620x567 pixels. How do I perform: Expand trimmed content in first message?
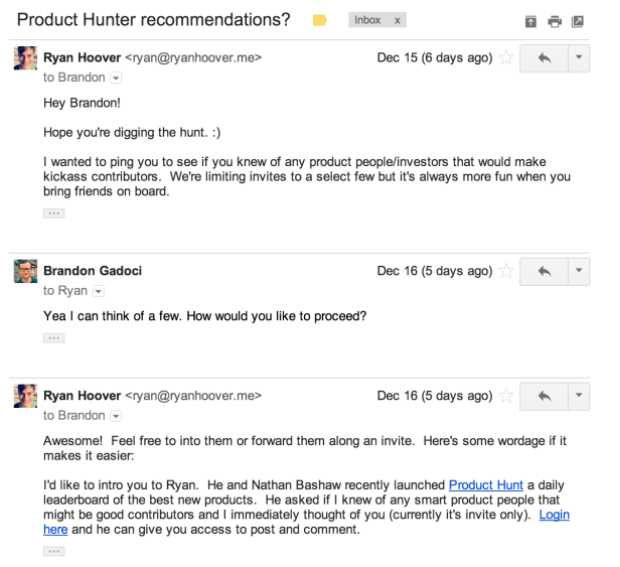pyautogui.click(x=54, y=214)
